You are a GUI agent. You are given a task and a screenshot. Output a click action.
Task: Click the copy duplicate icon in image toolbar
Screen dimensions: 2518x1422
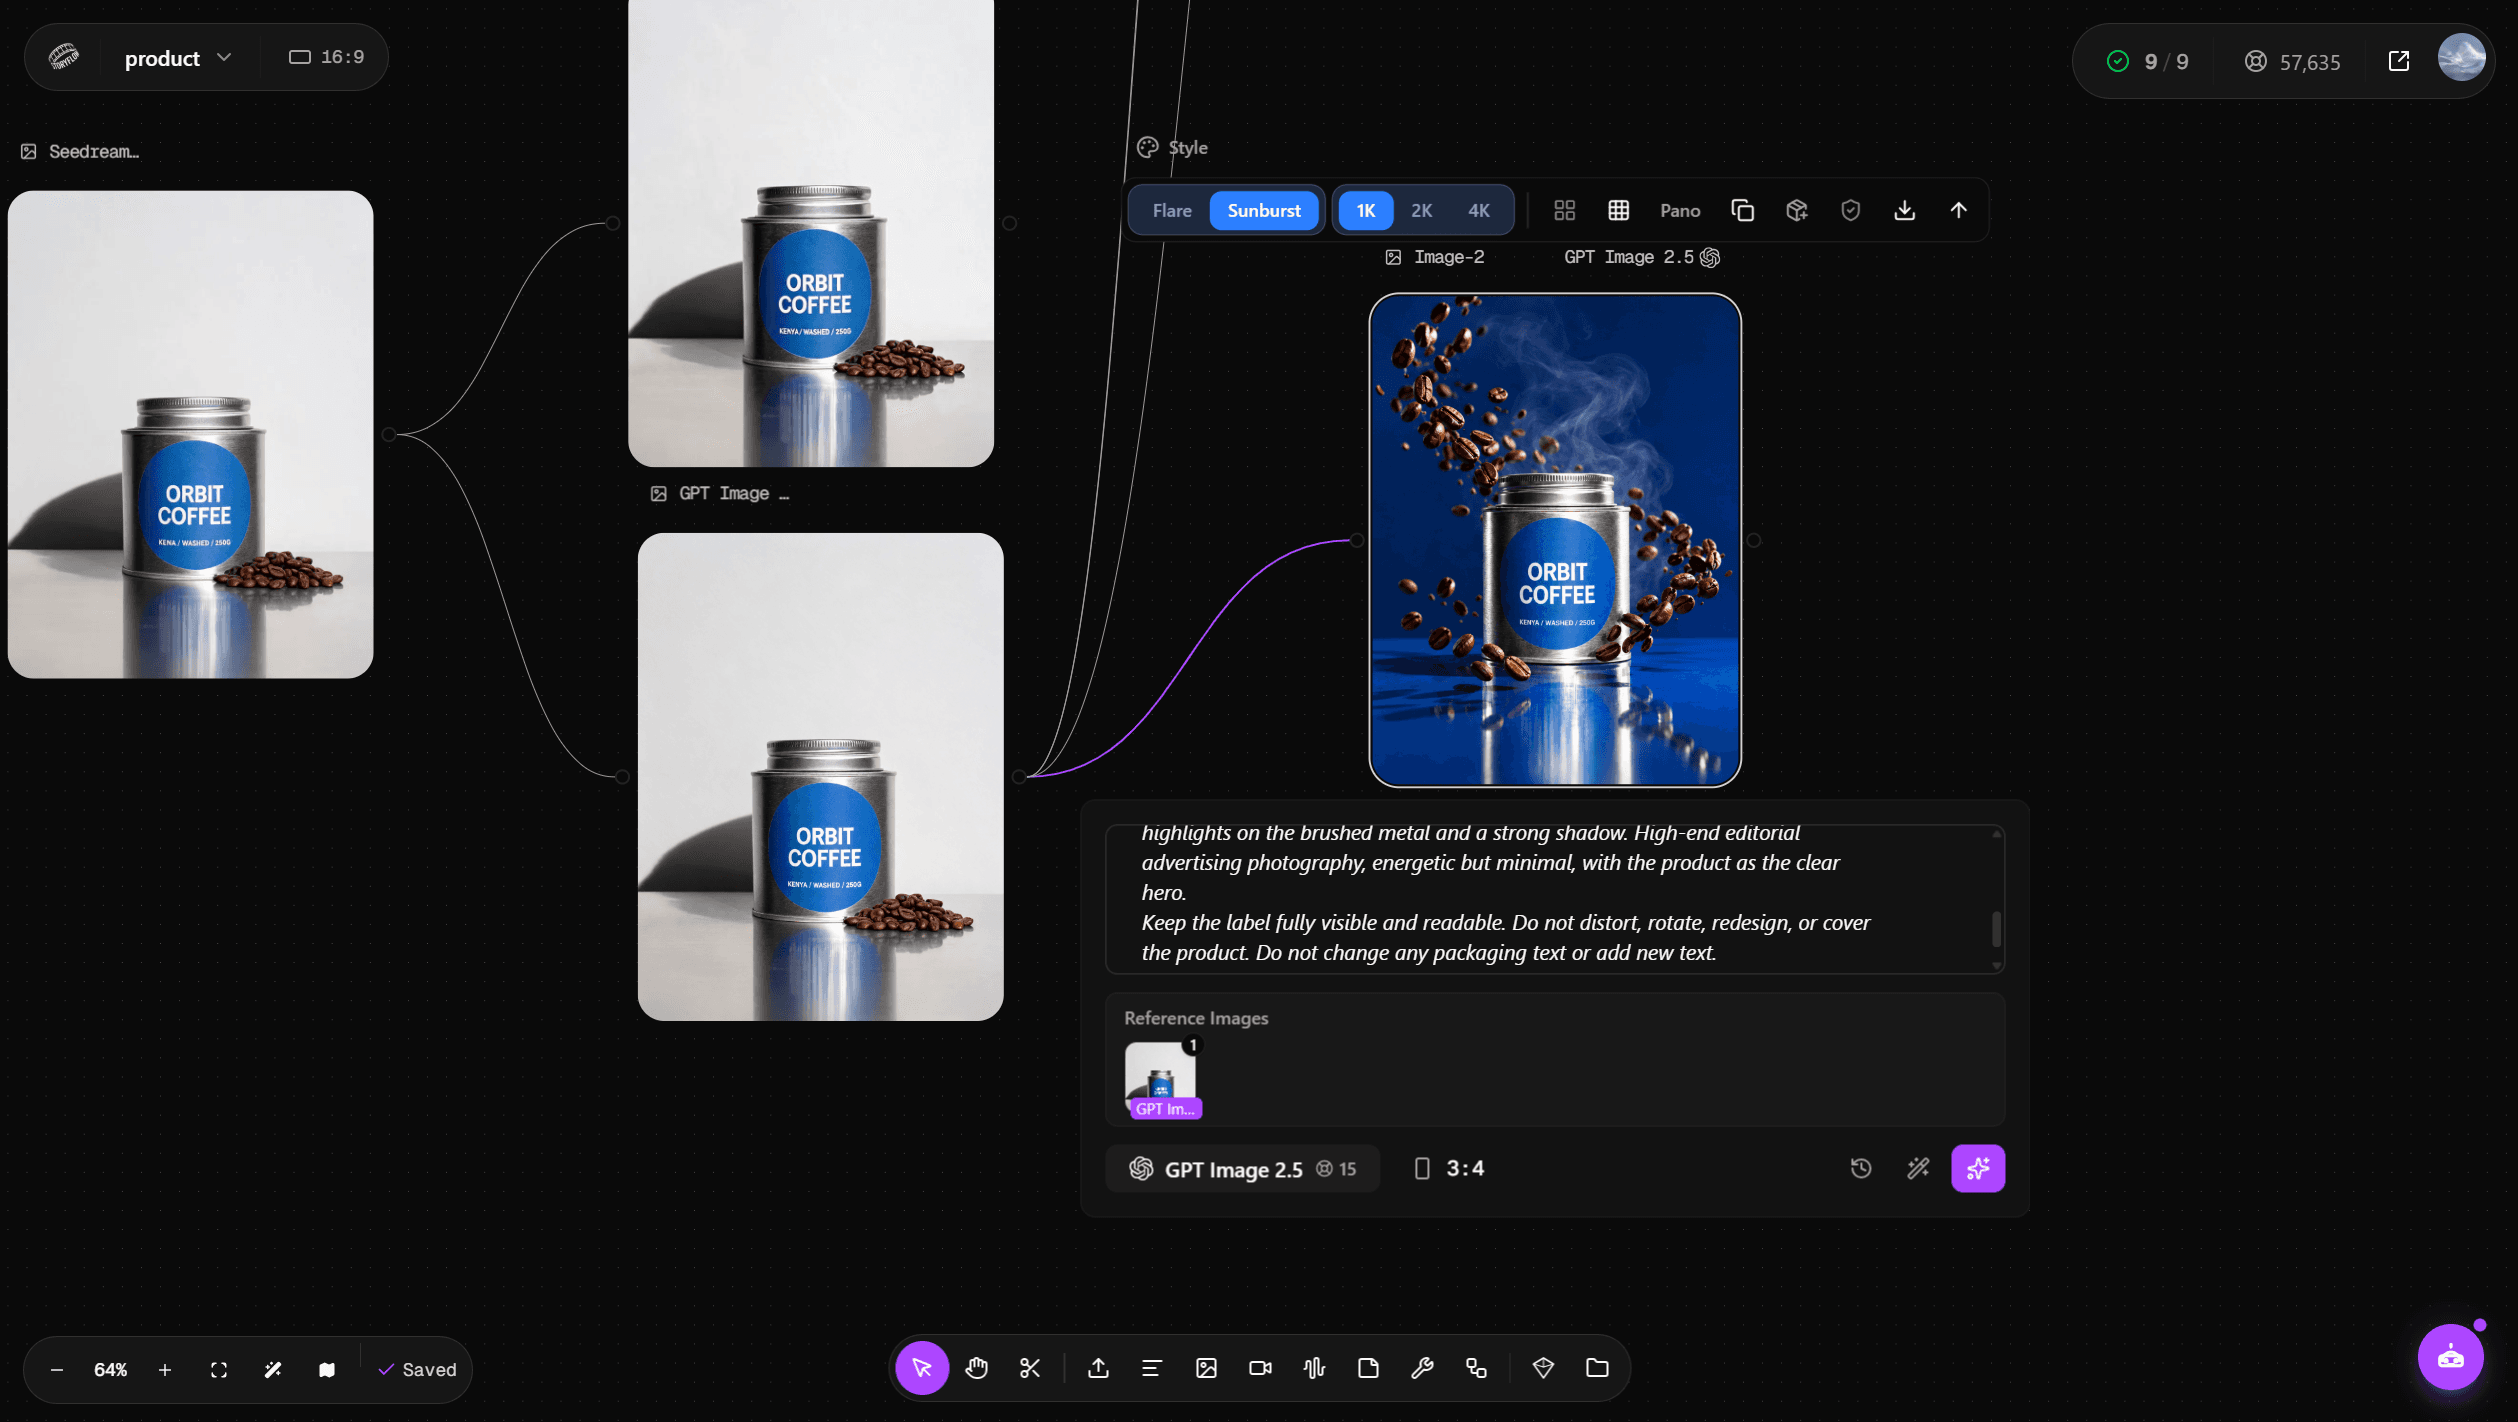(x=1743, y=210)
